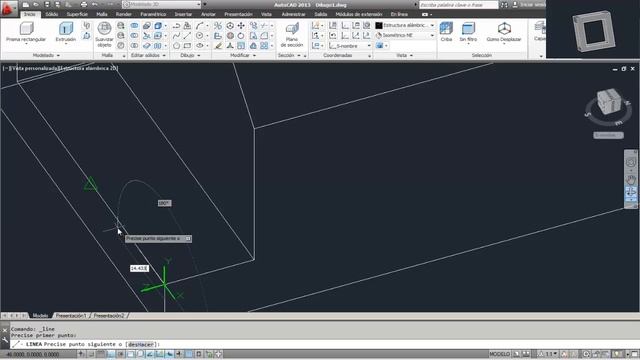Expand the Modelado panel
The height and width of the screenshot is (360, 640).
coord(46,56)
